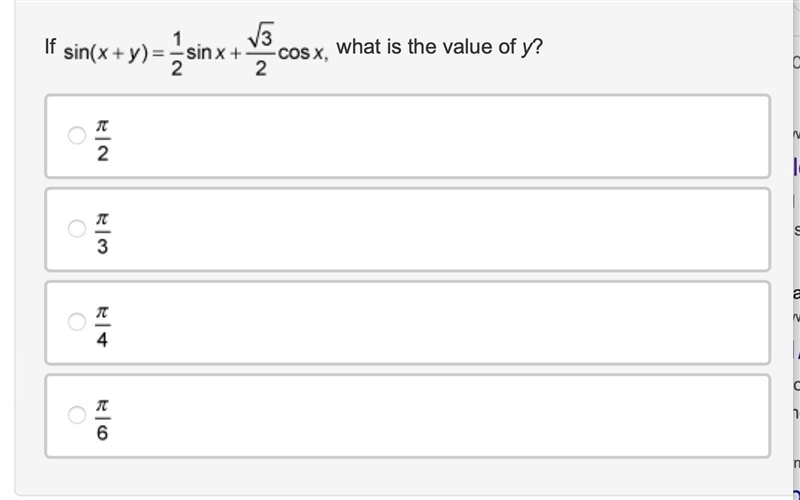Click the sin(x + y) expression

click(106, 53)
